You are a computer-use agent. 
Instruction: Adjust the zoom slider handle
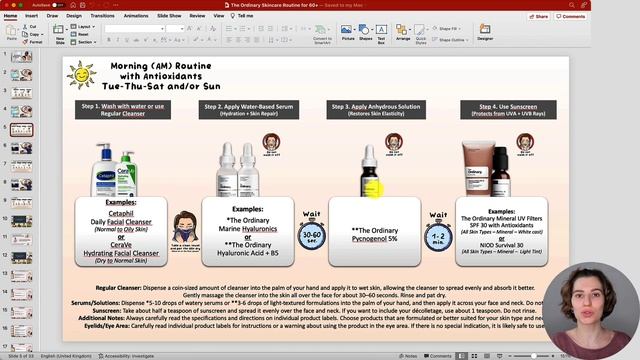(533, 356)
